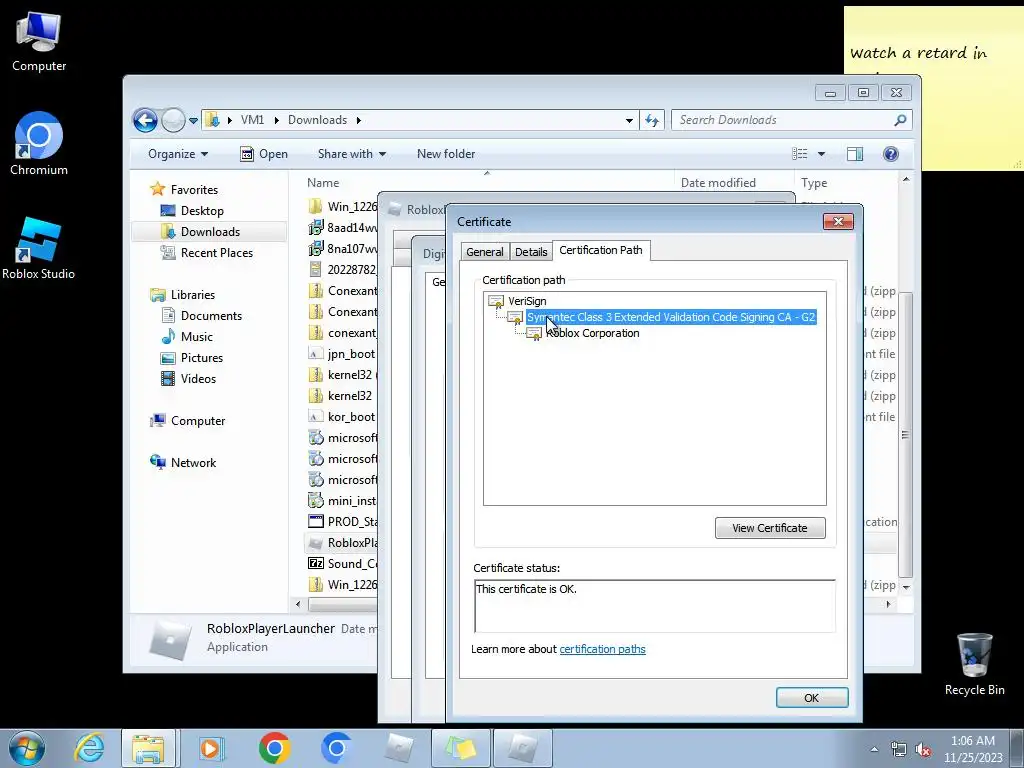Open Windows Explorer from the taskbar
The height and width of the screenshot is (768, 1024).
tap(148, 748)
